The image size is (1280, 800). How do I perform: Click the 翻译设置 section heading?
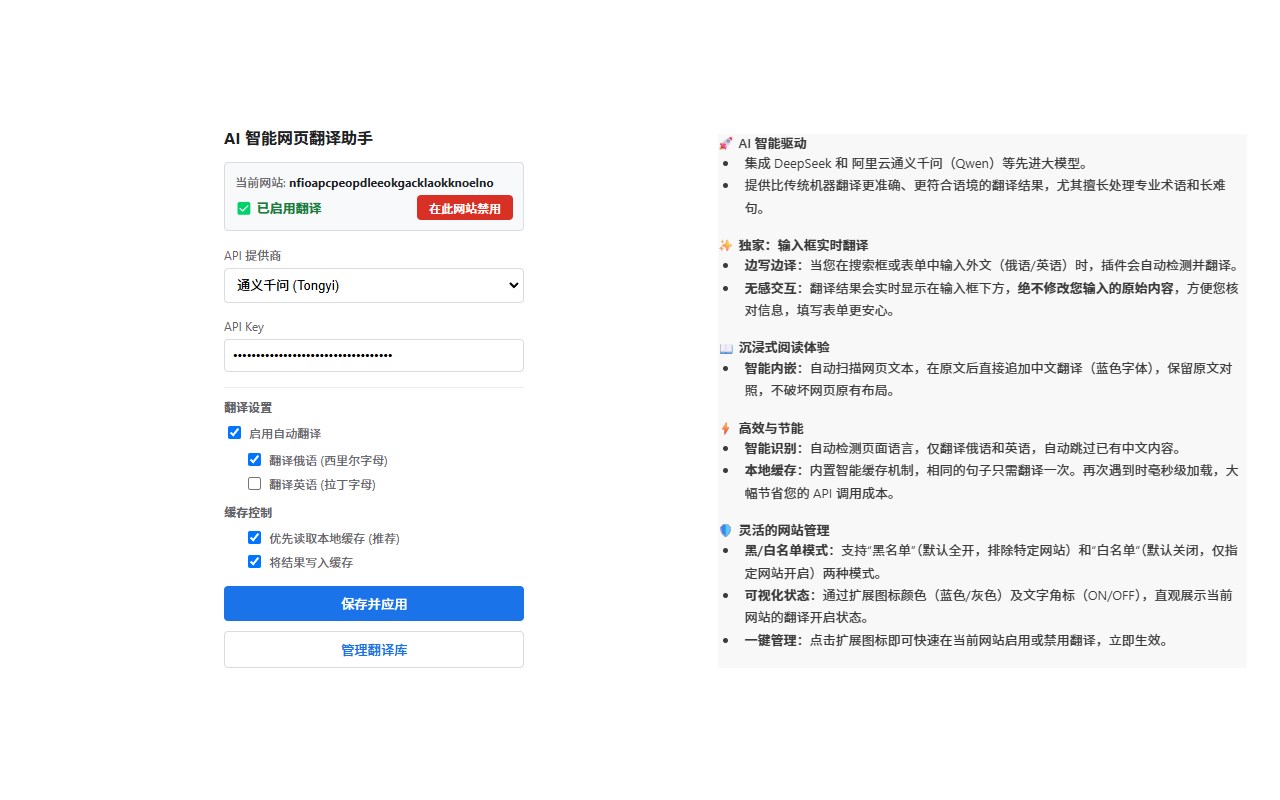(248, 407)
